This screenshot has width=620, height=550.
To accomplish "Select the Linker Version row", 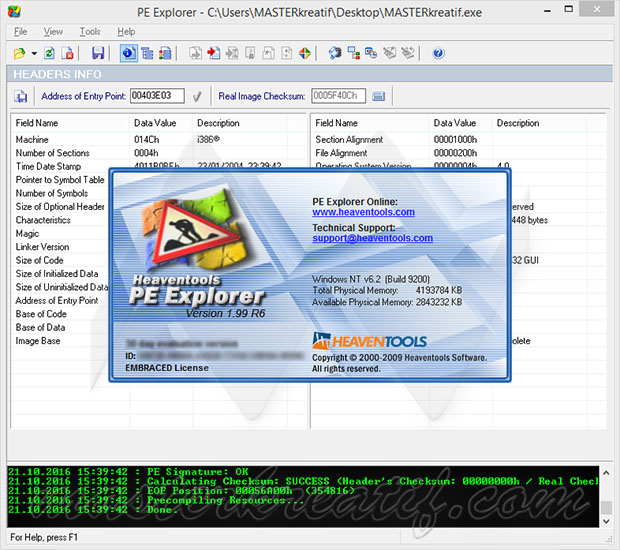I will pos(60,247).
